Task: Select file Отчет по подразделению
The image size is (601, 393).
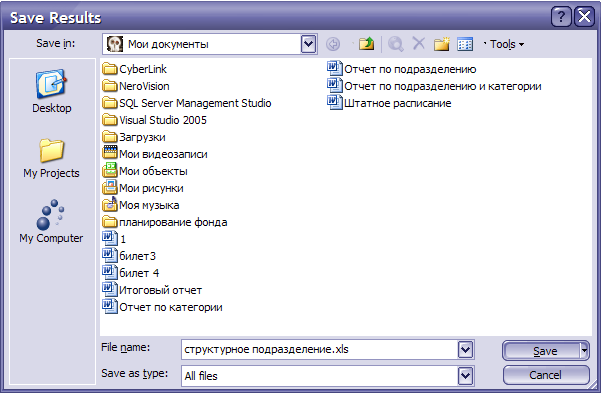Action: tap(410, 69)
